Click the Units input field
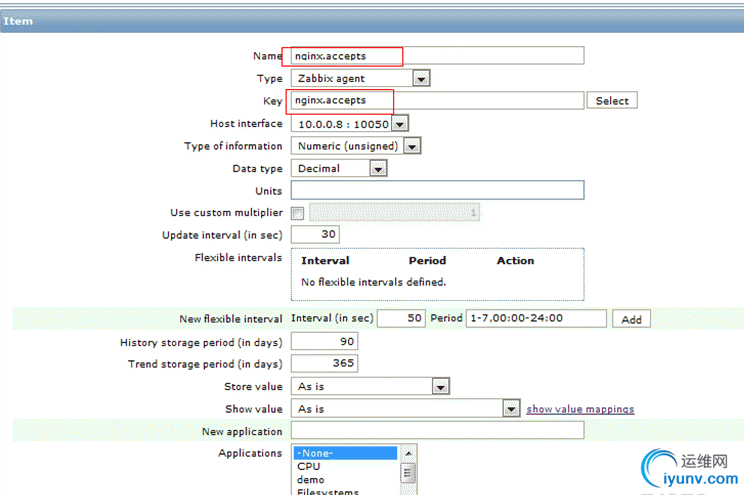 [437, 190]
